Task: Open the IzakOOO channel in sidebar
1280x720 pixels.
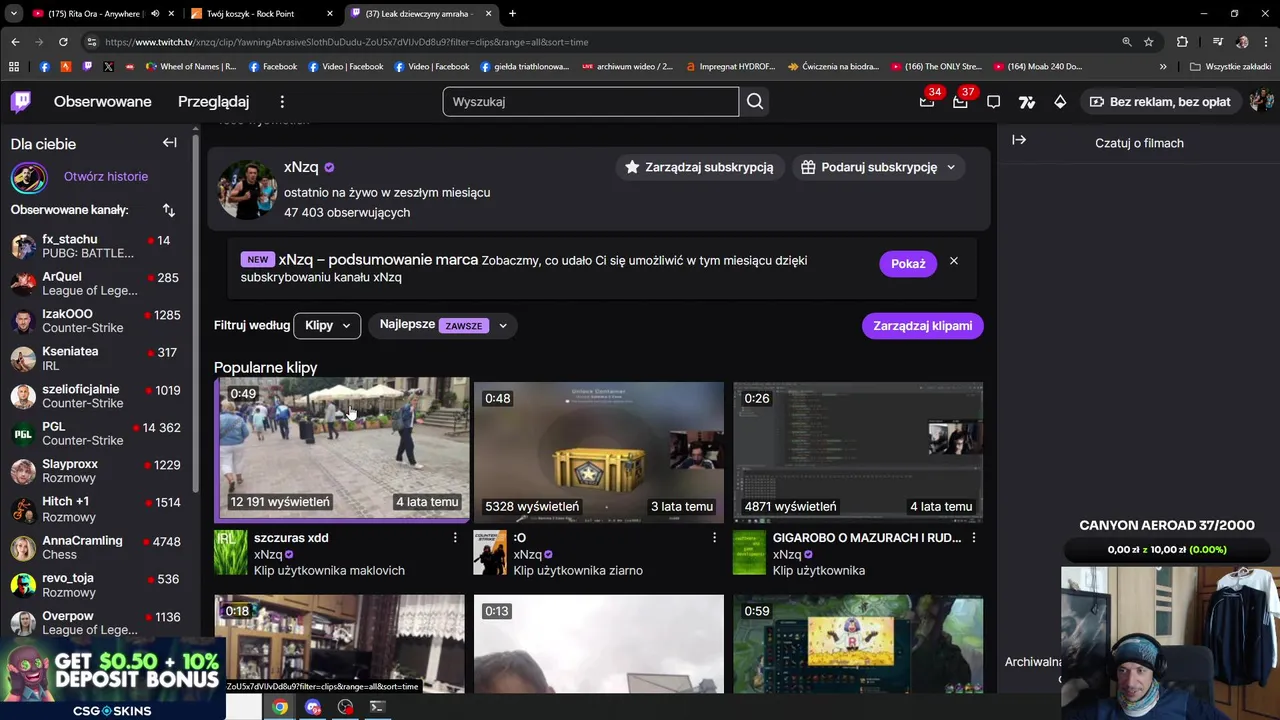Action: pos(97,321)
